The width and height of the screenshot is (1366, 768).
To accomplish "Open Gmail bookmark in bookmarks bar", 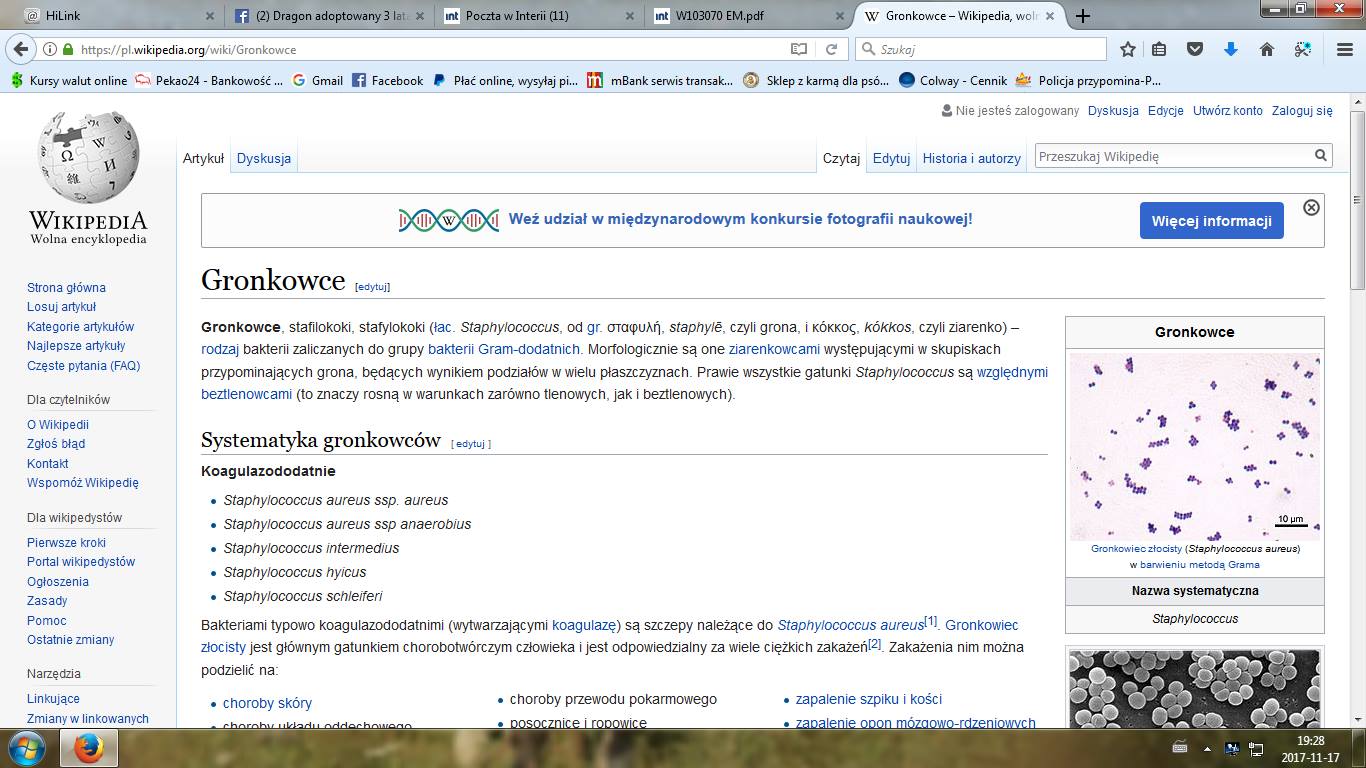I will (317, 81).
